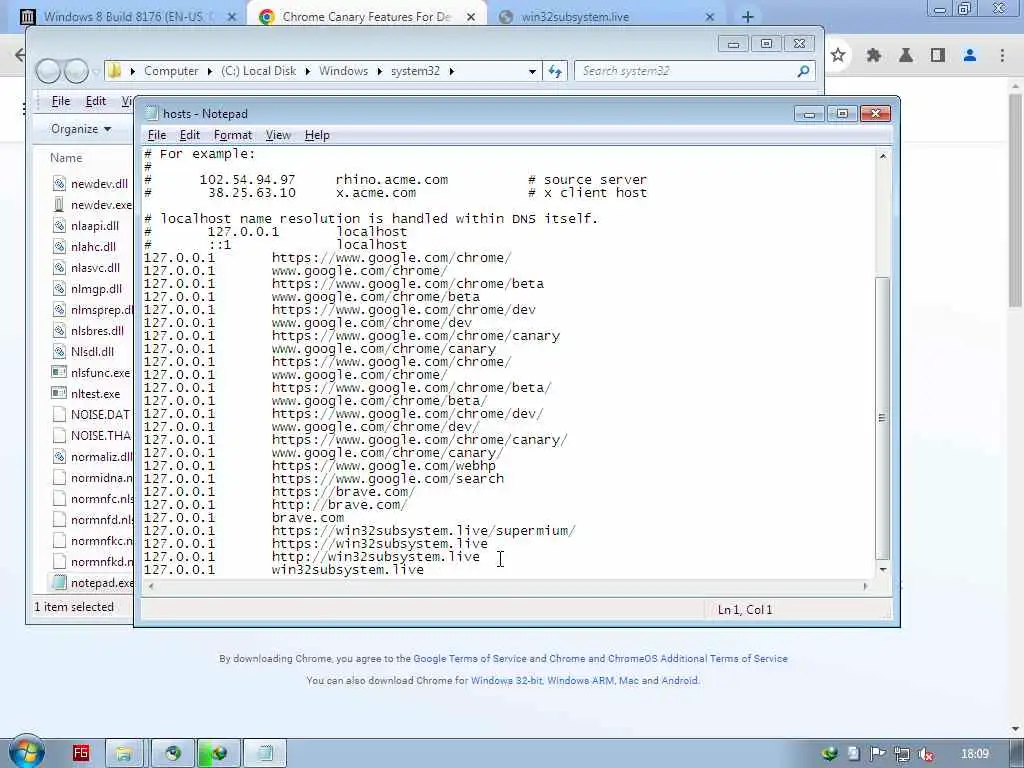1024x768 pixels.
Task: Open the red FG taskbar icon
Action: [81, 753]
